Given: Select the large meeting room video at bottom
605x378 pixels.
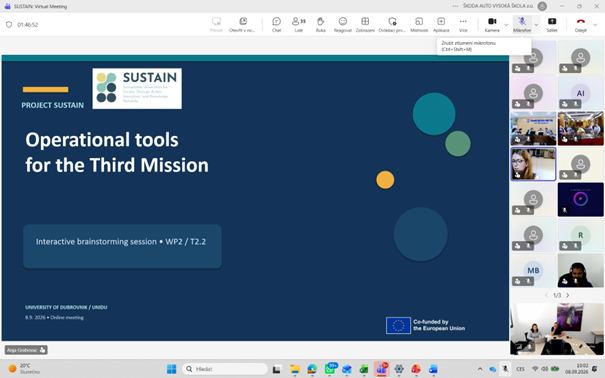Looking at the screenshot, I should click(557, 329).
